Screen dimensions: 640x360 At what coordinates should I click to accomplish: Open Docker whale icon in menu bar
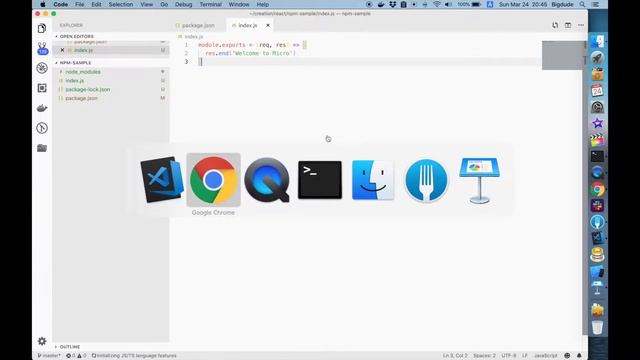click(381, 4)
